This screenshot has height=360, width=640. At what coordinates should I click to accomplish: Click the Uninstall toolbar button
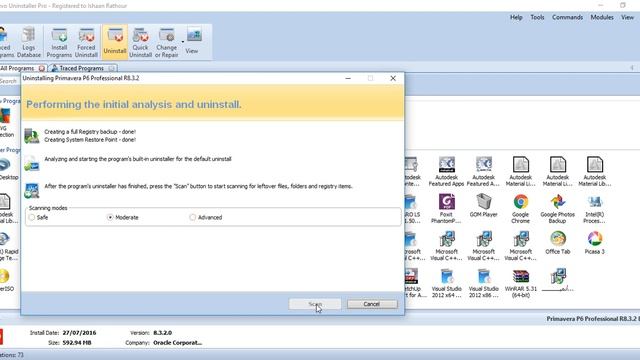coord(115,42)
